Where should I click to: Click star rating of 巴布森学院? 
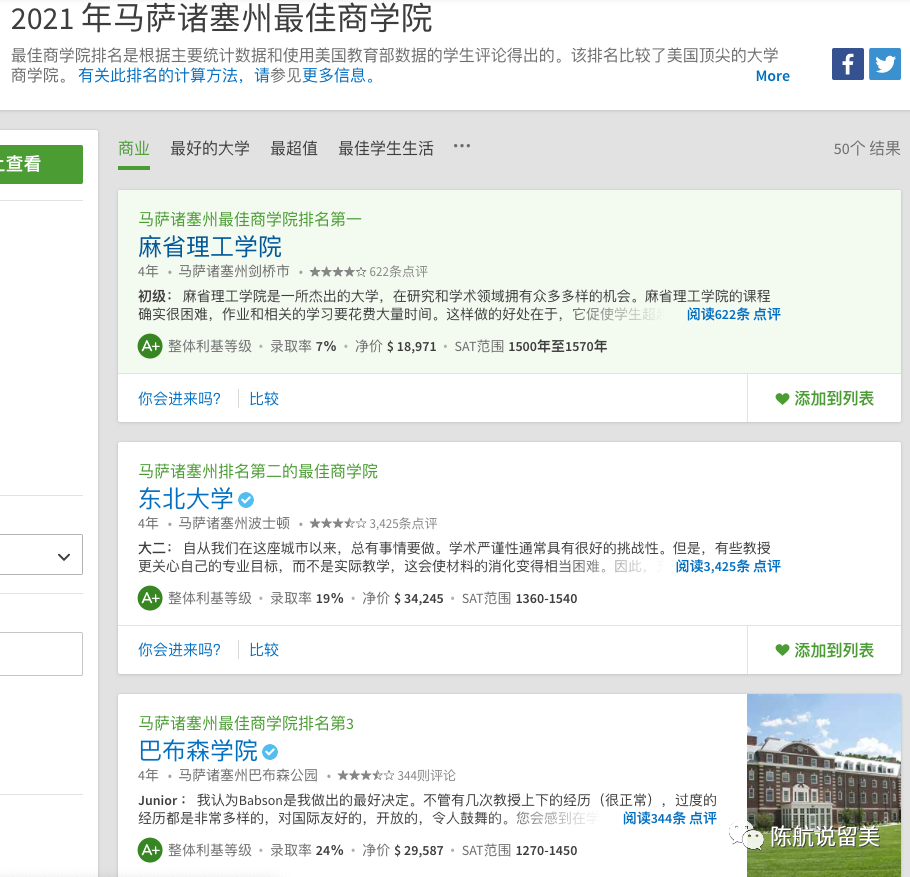click(x=366, y=775)
